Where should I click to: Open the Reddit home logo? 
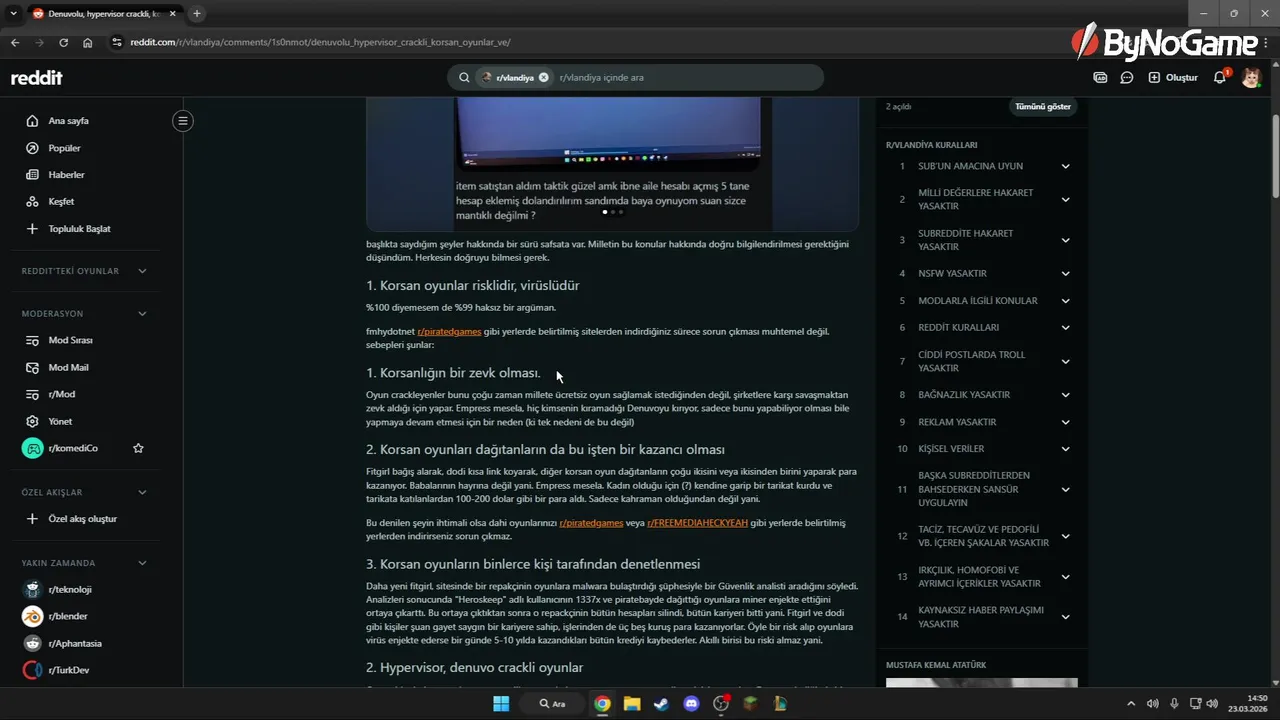click(37, 78)
